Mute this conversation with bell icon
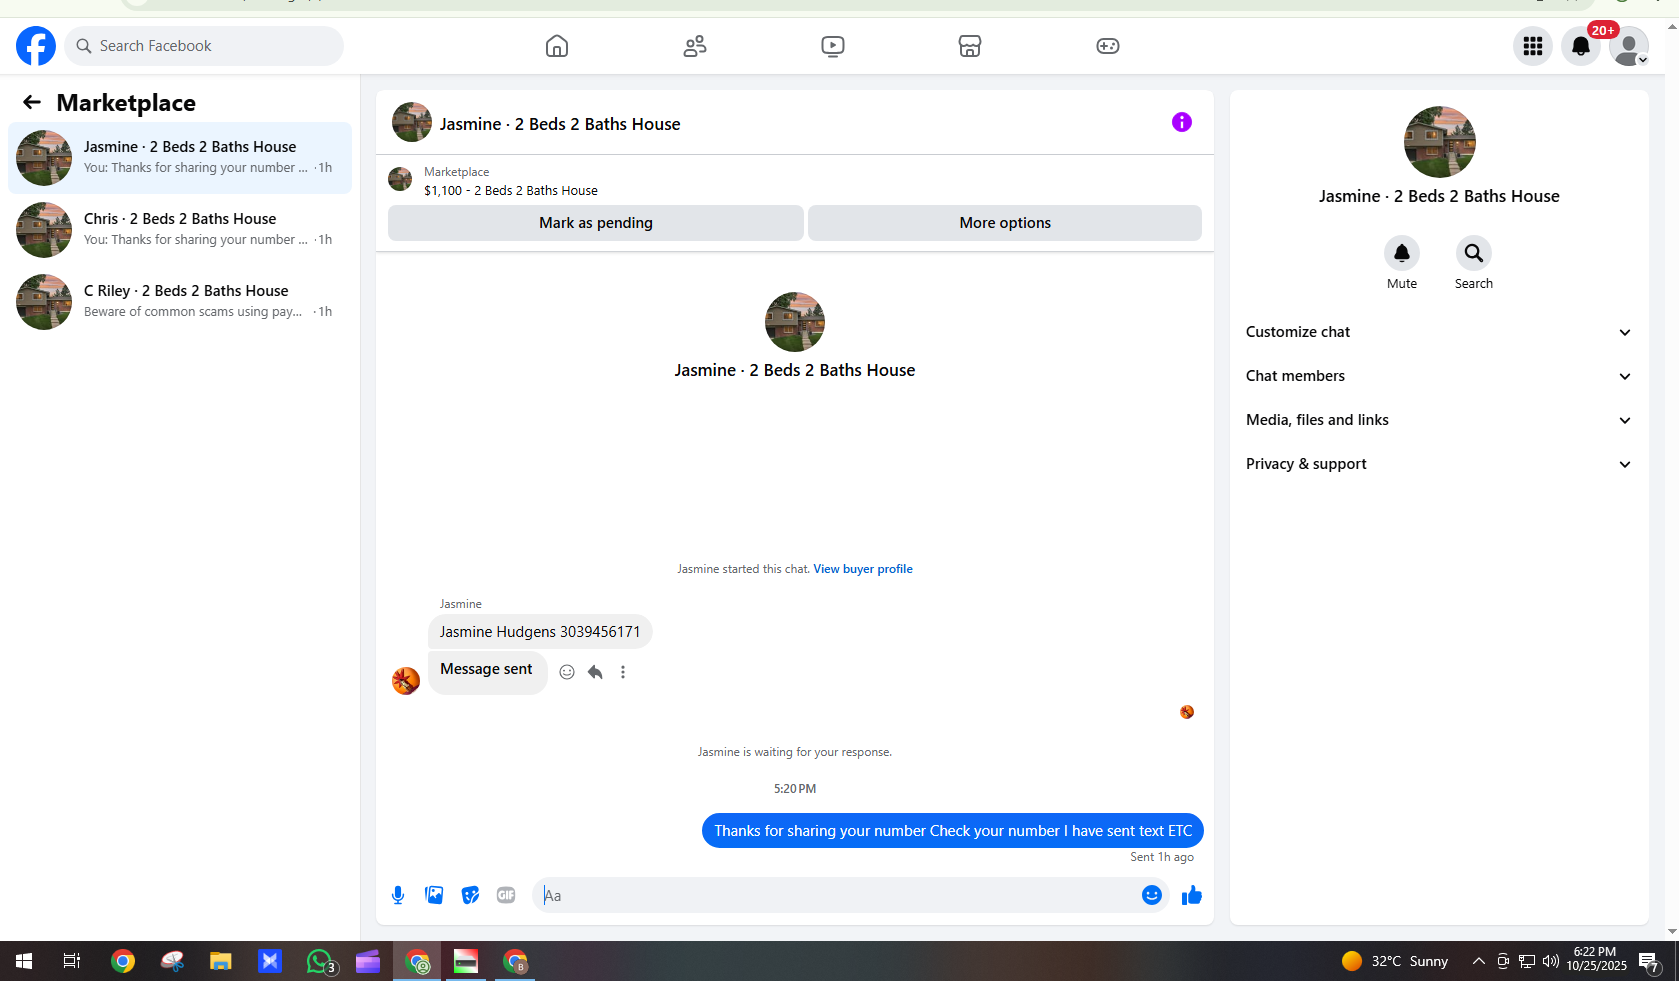Screen dimensions: 1679x981 click(1402, 253)
